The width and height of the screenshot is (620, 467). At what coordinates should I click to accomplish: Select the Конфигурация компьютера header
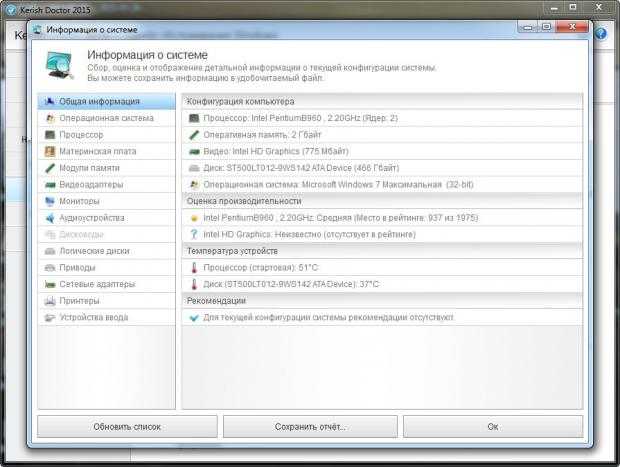pos(240,101)
